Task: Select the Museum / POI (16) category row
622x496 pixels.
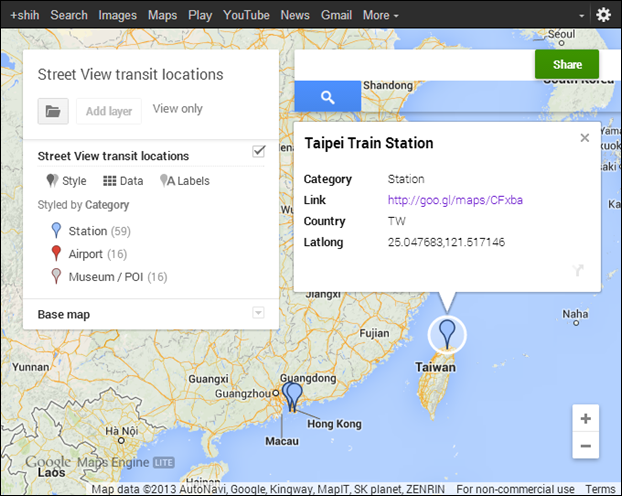Action: (109, 276)
